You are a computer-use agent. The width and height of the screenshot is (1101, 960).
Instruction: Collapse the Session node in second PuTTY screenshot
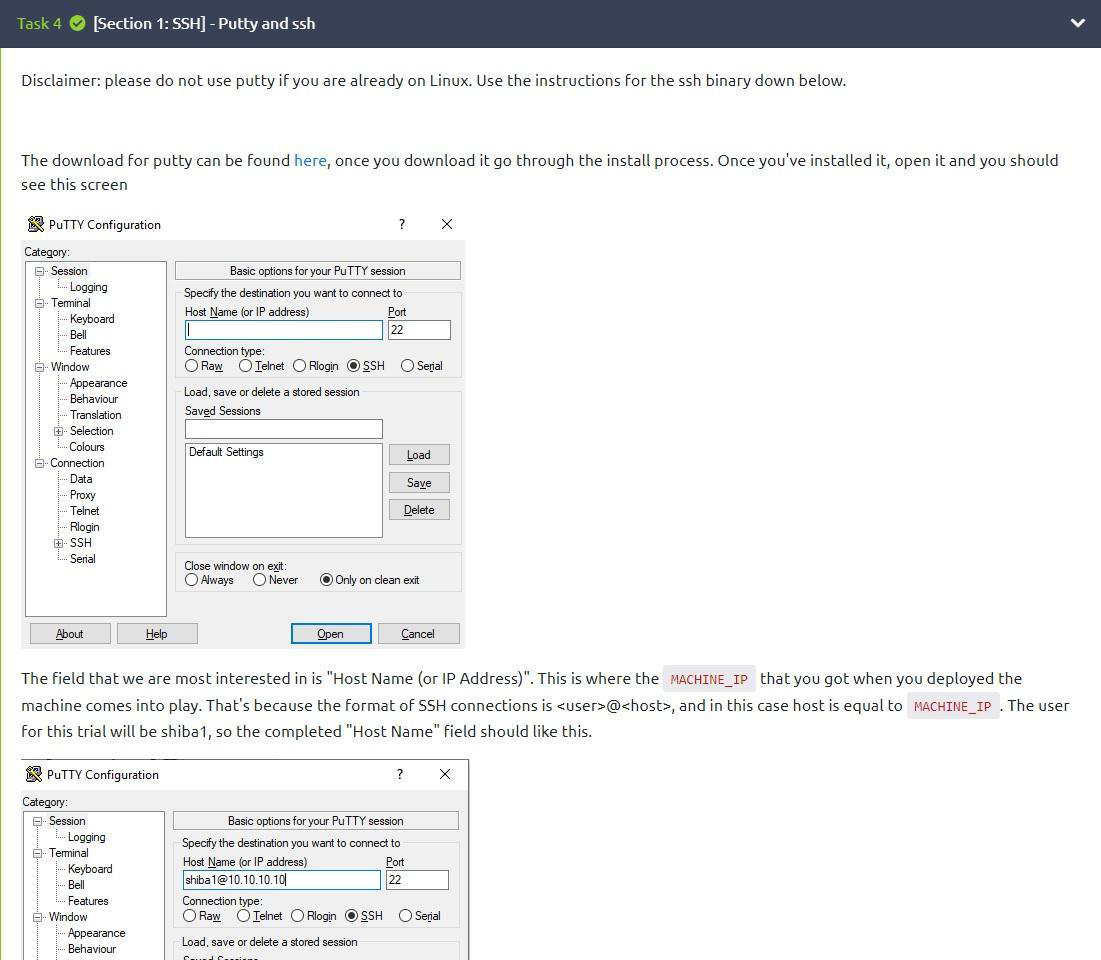[38, 821]
